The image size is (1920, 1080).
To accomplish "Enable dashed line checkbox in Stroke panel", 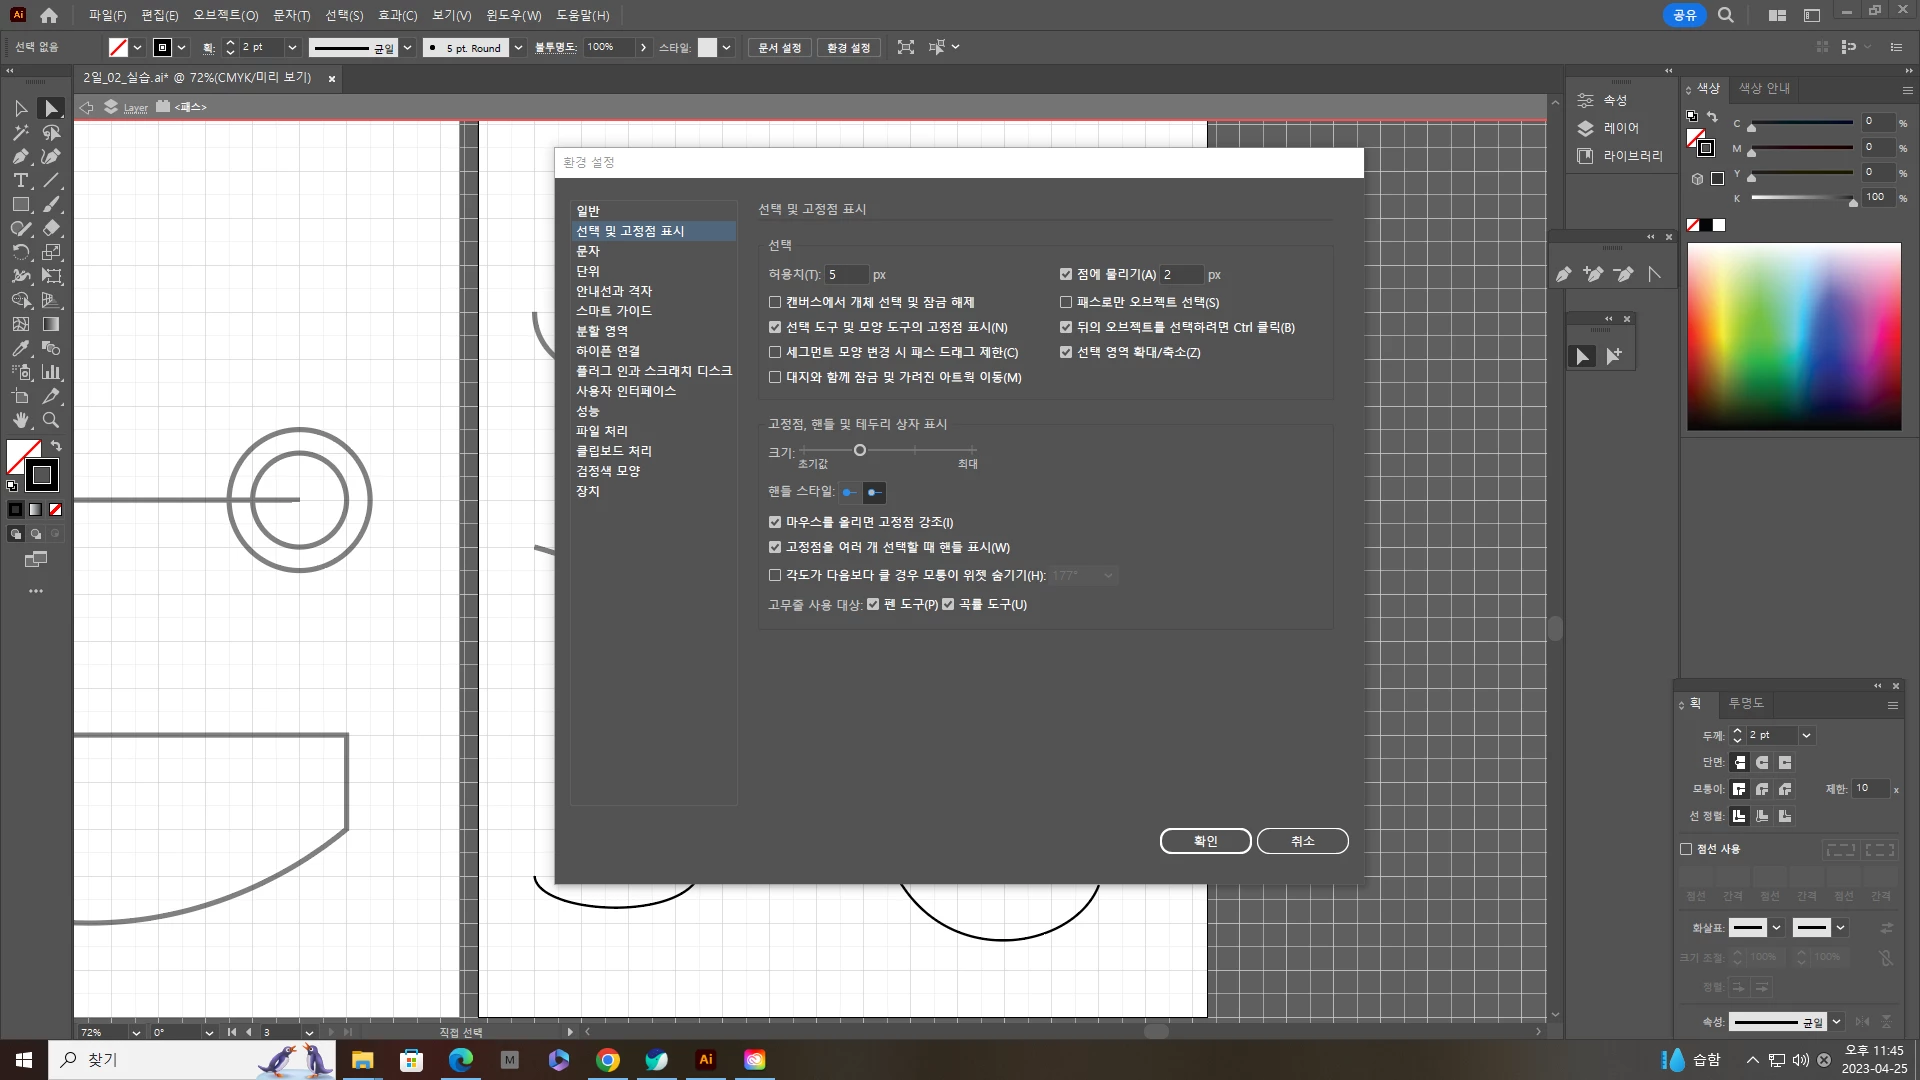I will pyautogui.click(x=1686, y=849).
